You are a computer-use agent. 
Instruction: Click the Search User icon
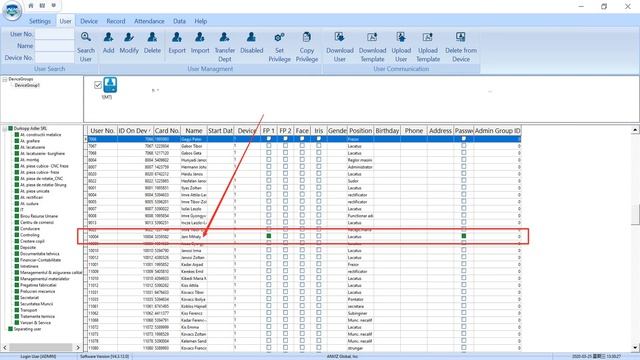pos(86,37)
